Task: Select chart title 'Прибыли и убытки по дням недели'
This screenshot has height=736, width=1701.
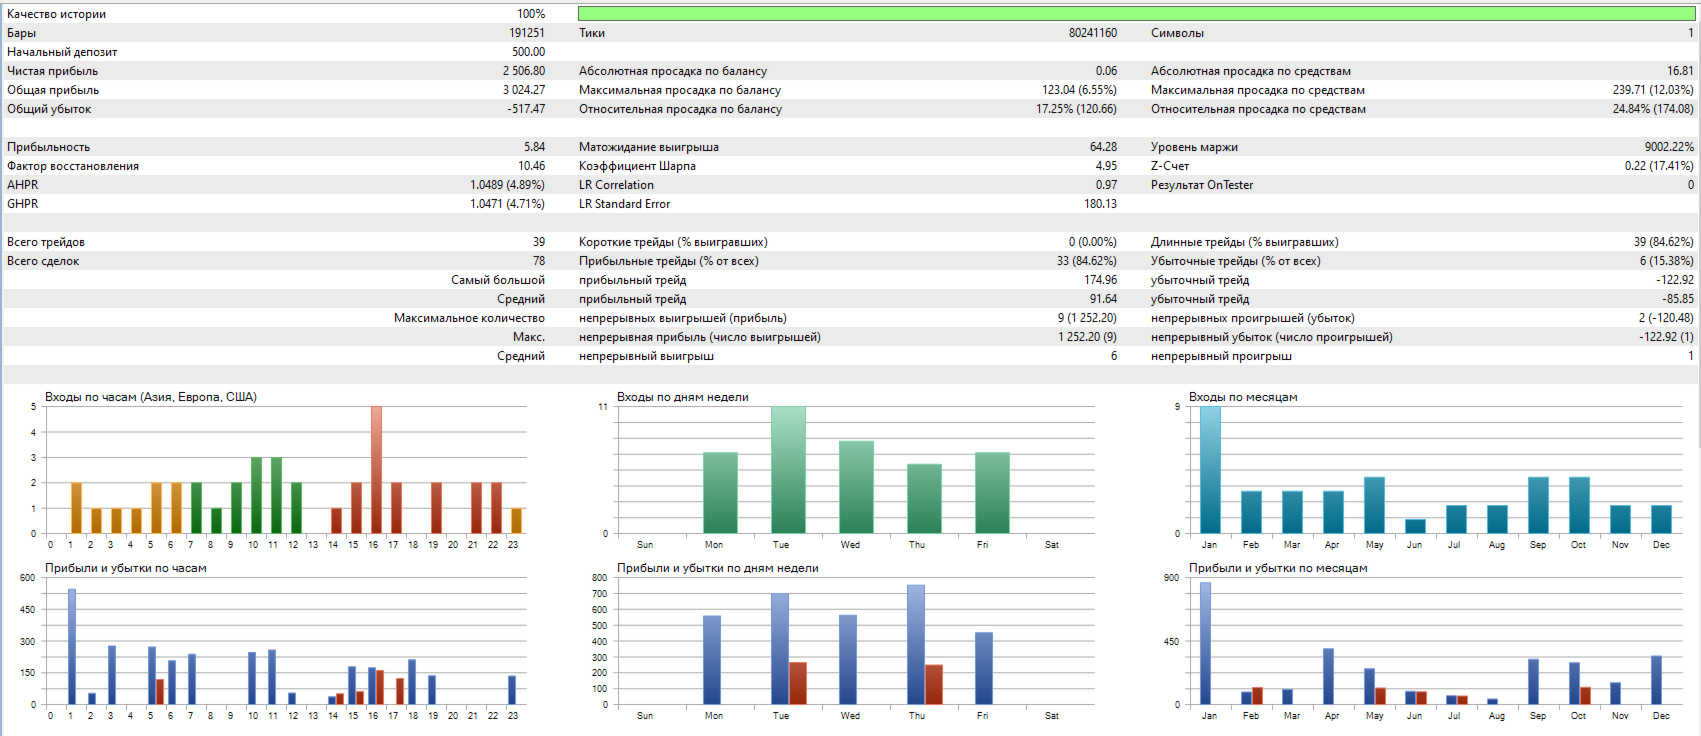Action: tap(718, 568)
